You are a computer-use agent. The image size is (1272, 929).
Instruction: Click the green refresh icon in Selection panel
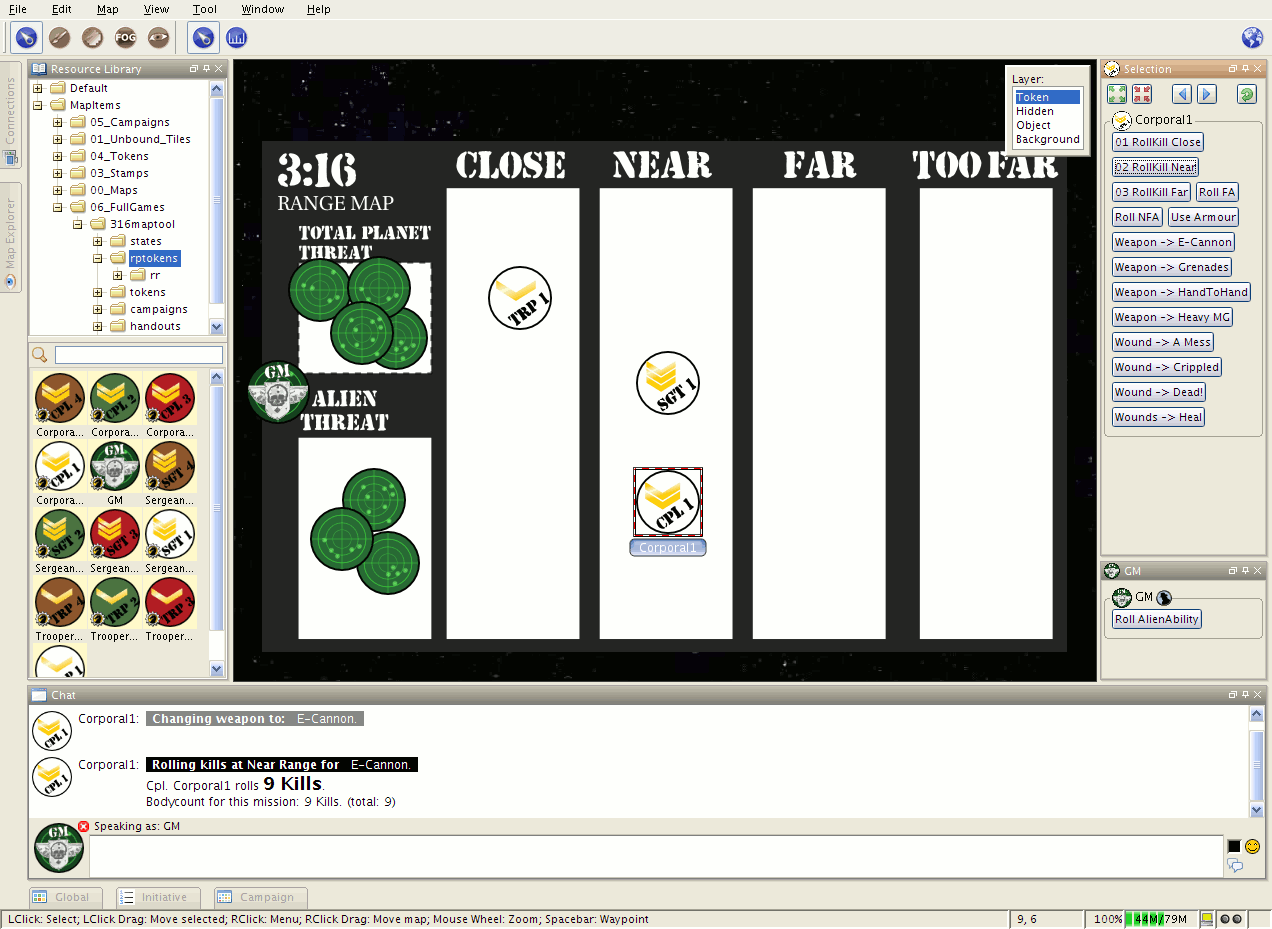click(1246, 94)
